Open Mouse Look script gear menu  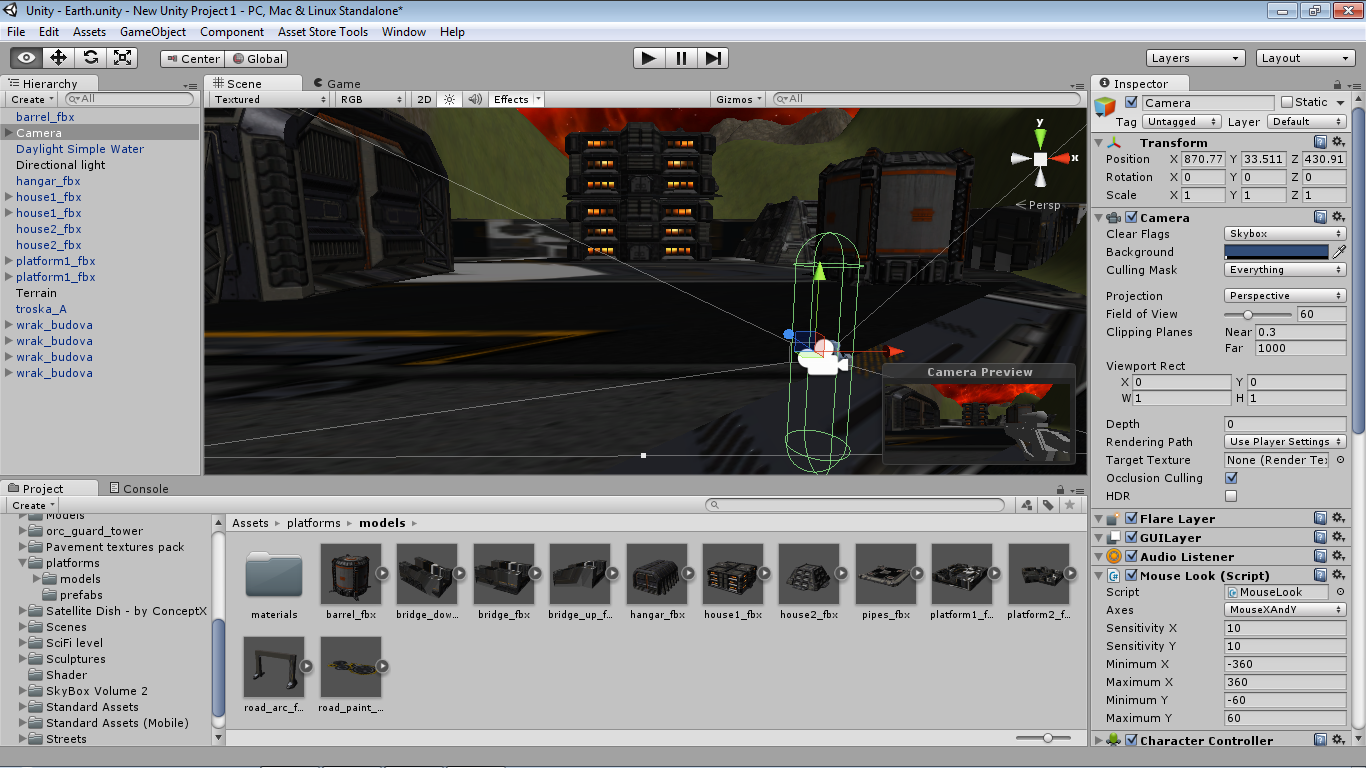point(1337,575)
